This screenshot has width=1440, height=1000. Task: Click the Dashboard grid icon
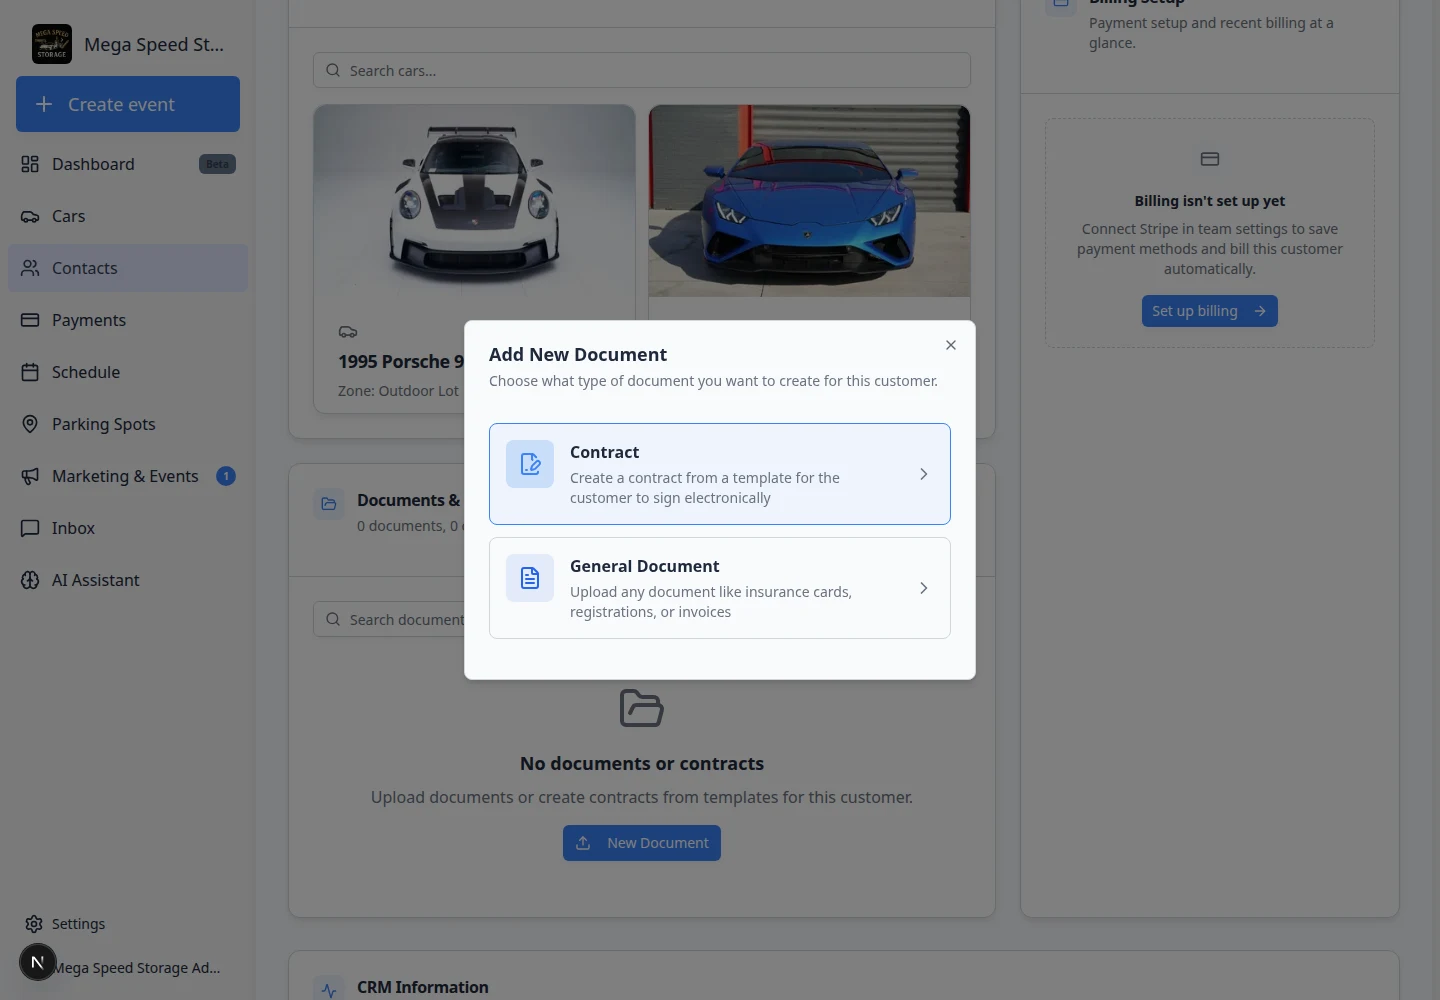[x=30, y=164]
